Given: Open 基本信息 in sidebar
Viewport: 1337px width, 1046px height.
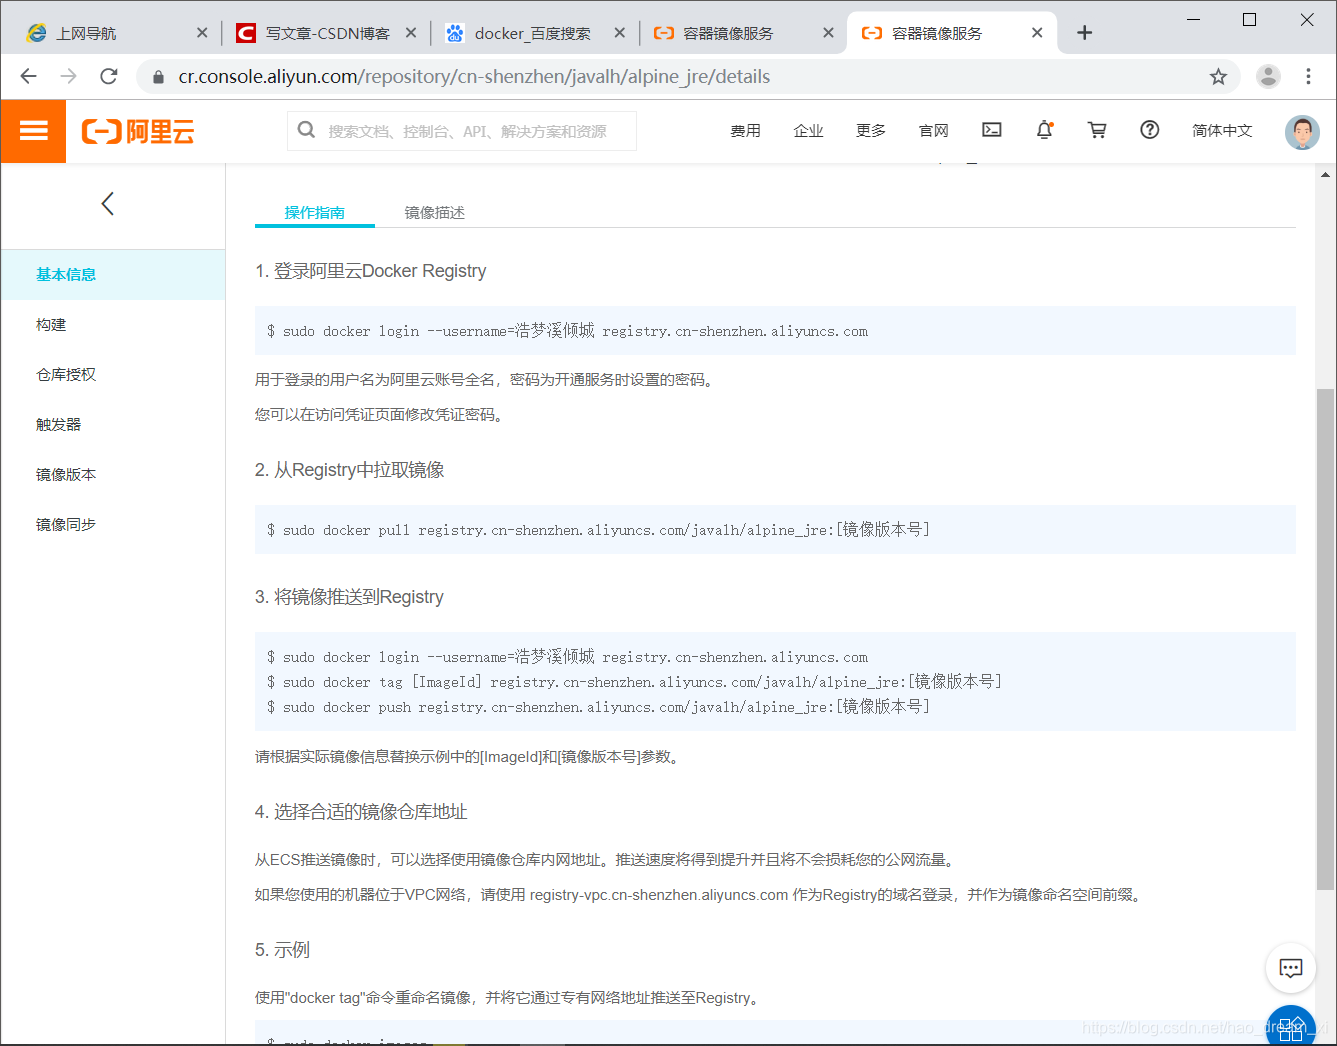Looking at the screenshot, I should tap(113, 274).
